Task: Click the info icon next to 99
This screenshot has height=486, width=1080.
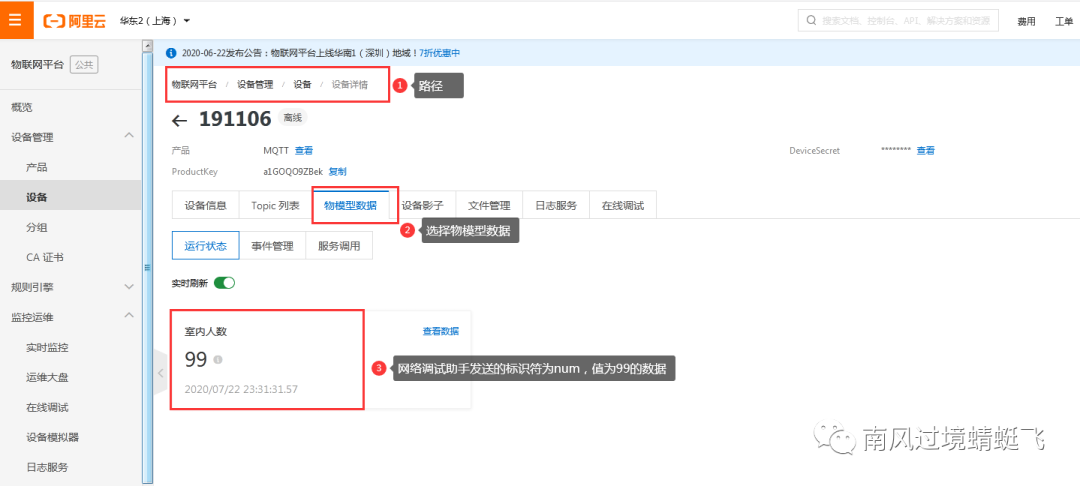Action: tap(218, 359)
